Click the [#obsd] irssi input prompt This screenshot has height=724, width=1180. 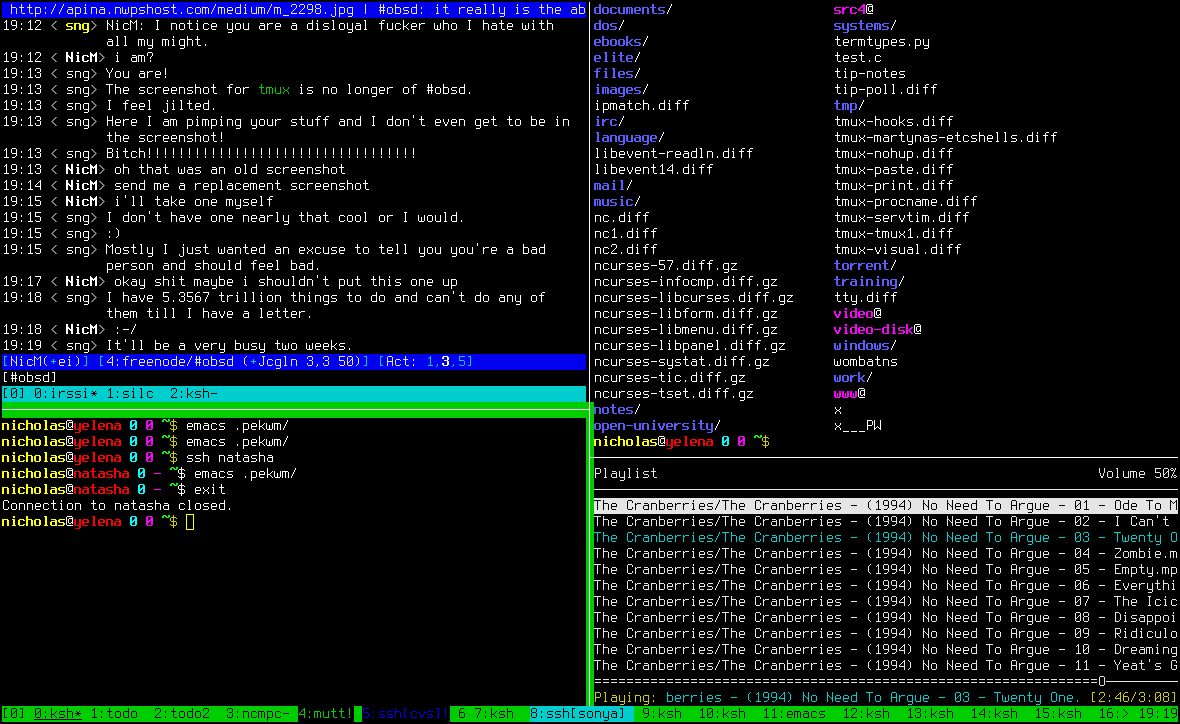click(x=30, y=378)
